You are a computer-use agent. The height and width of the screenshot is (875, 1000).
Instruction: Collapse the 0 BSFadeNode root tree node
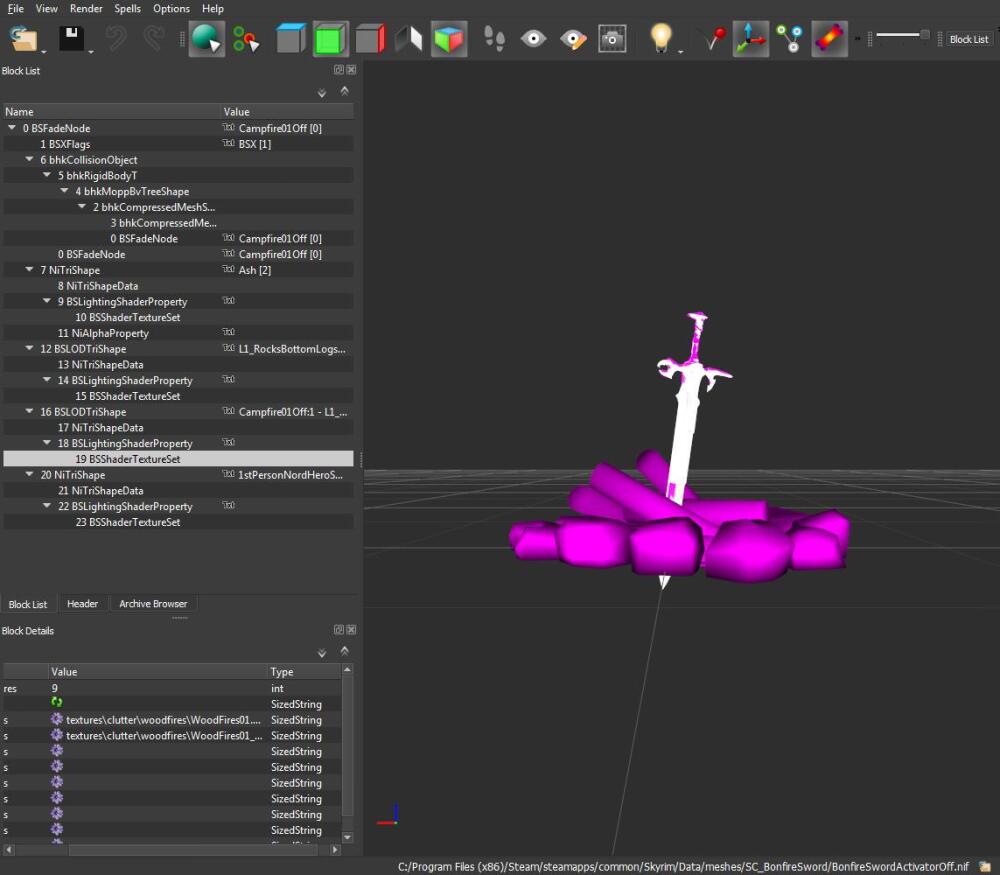(12, 128)
